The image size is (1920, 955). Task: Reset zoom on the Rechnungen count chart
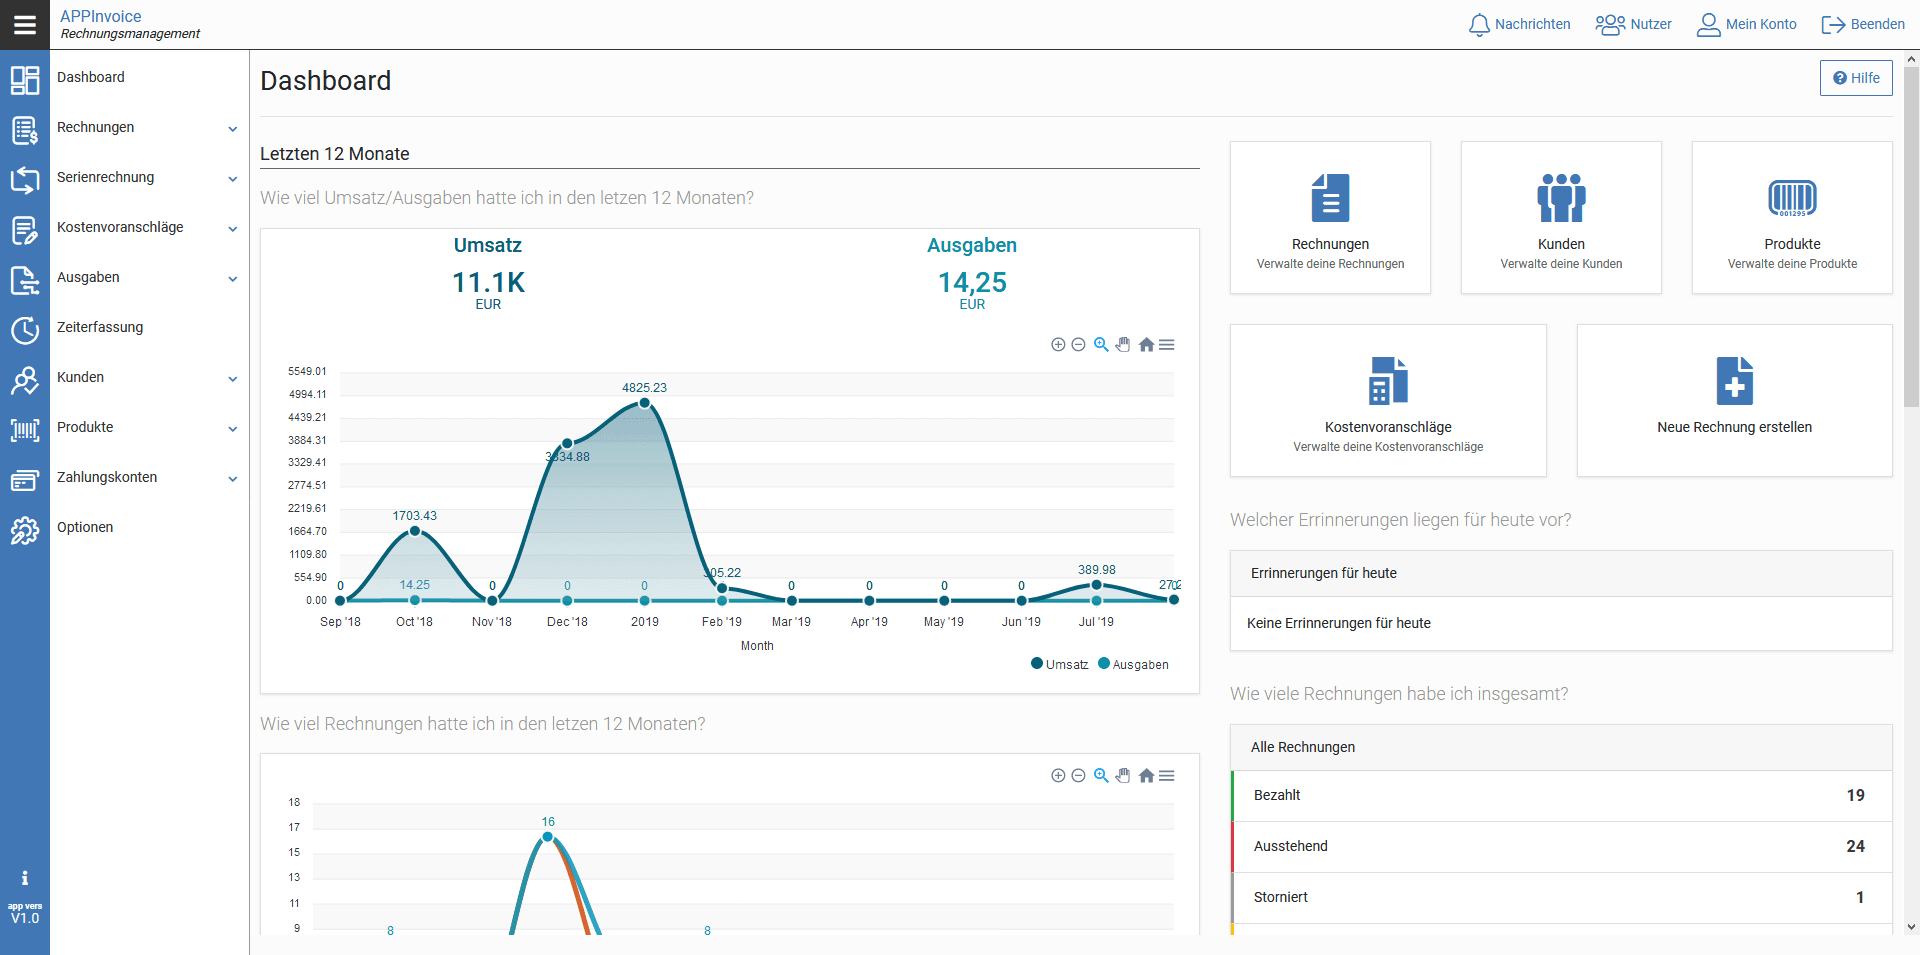click(1146, 775)
